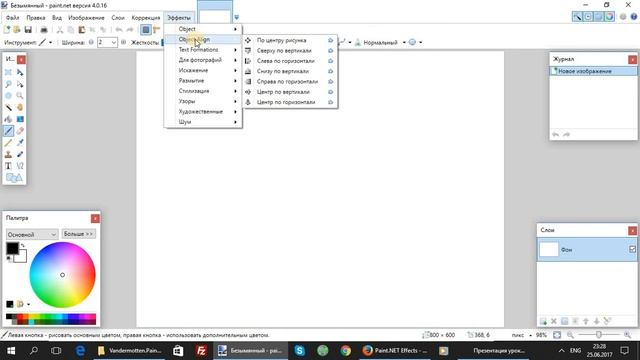Select the Rectangle Select tool
640x360 pixels.
click(8, 72)
